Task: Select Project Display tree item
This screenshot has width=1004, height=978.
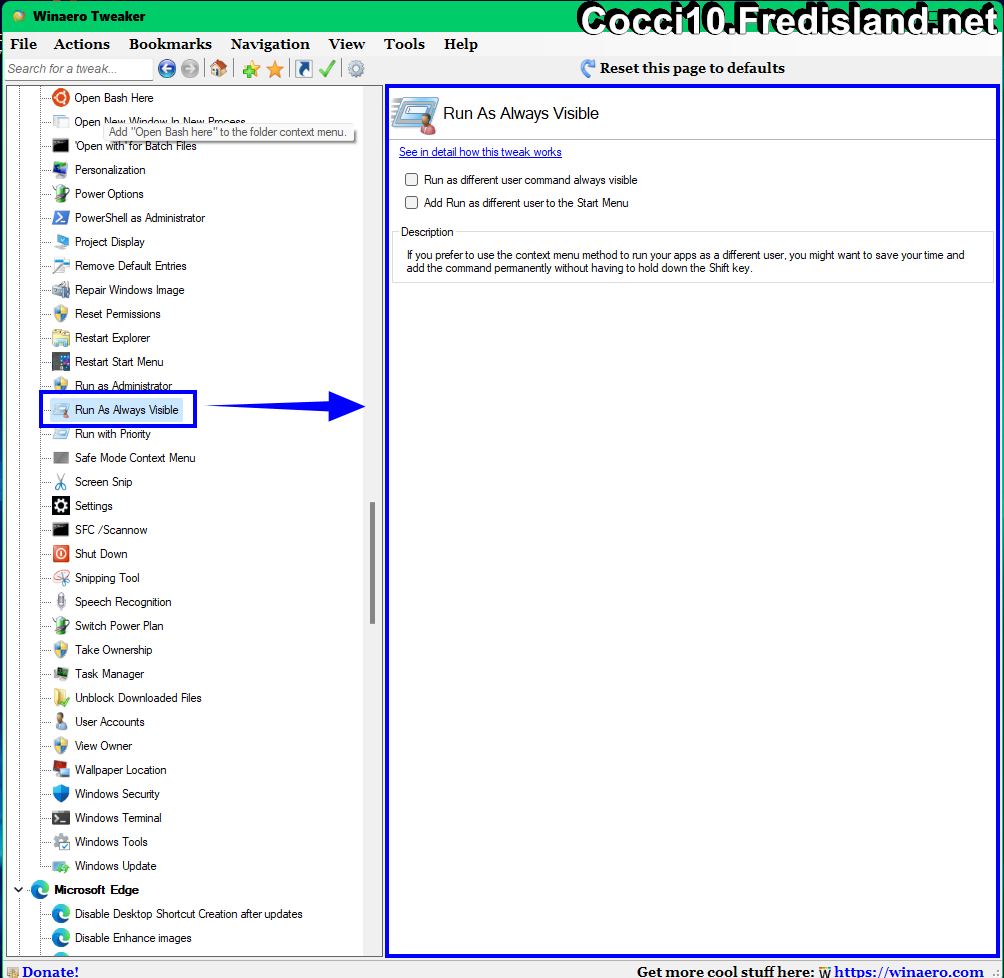Action: [109, 242]
